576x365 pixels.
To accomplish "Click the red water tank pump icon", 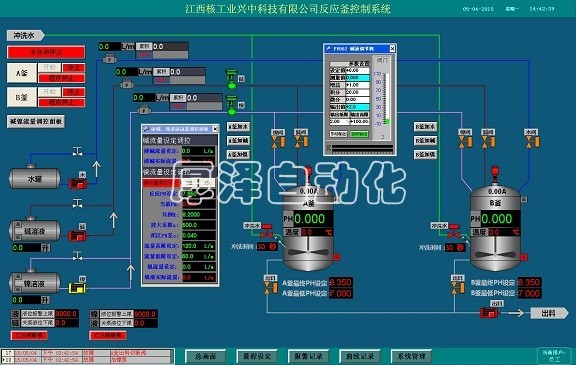I will point(78,183).
